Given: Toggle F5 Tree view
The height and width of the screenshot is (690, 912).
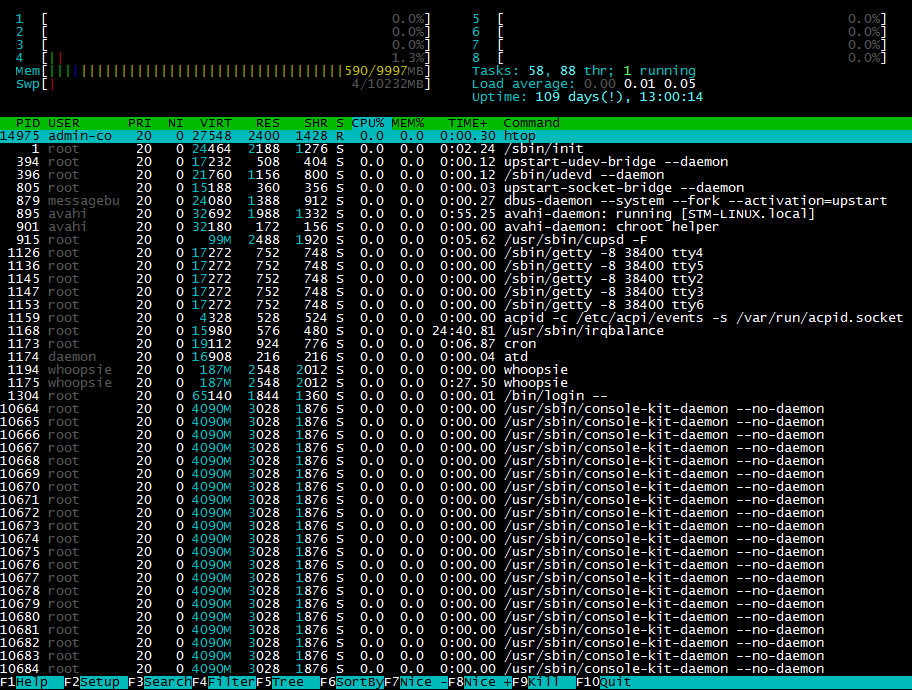Looking at the screenshot, I should tap(287, 682).
